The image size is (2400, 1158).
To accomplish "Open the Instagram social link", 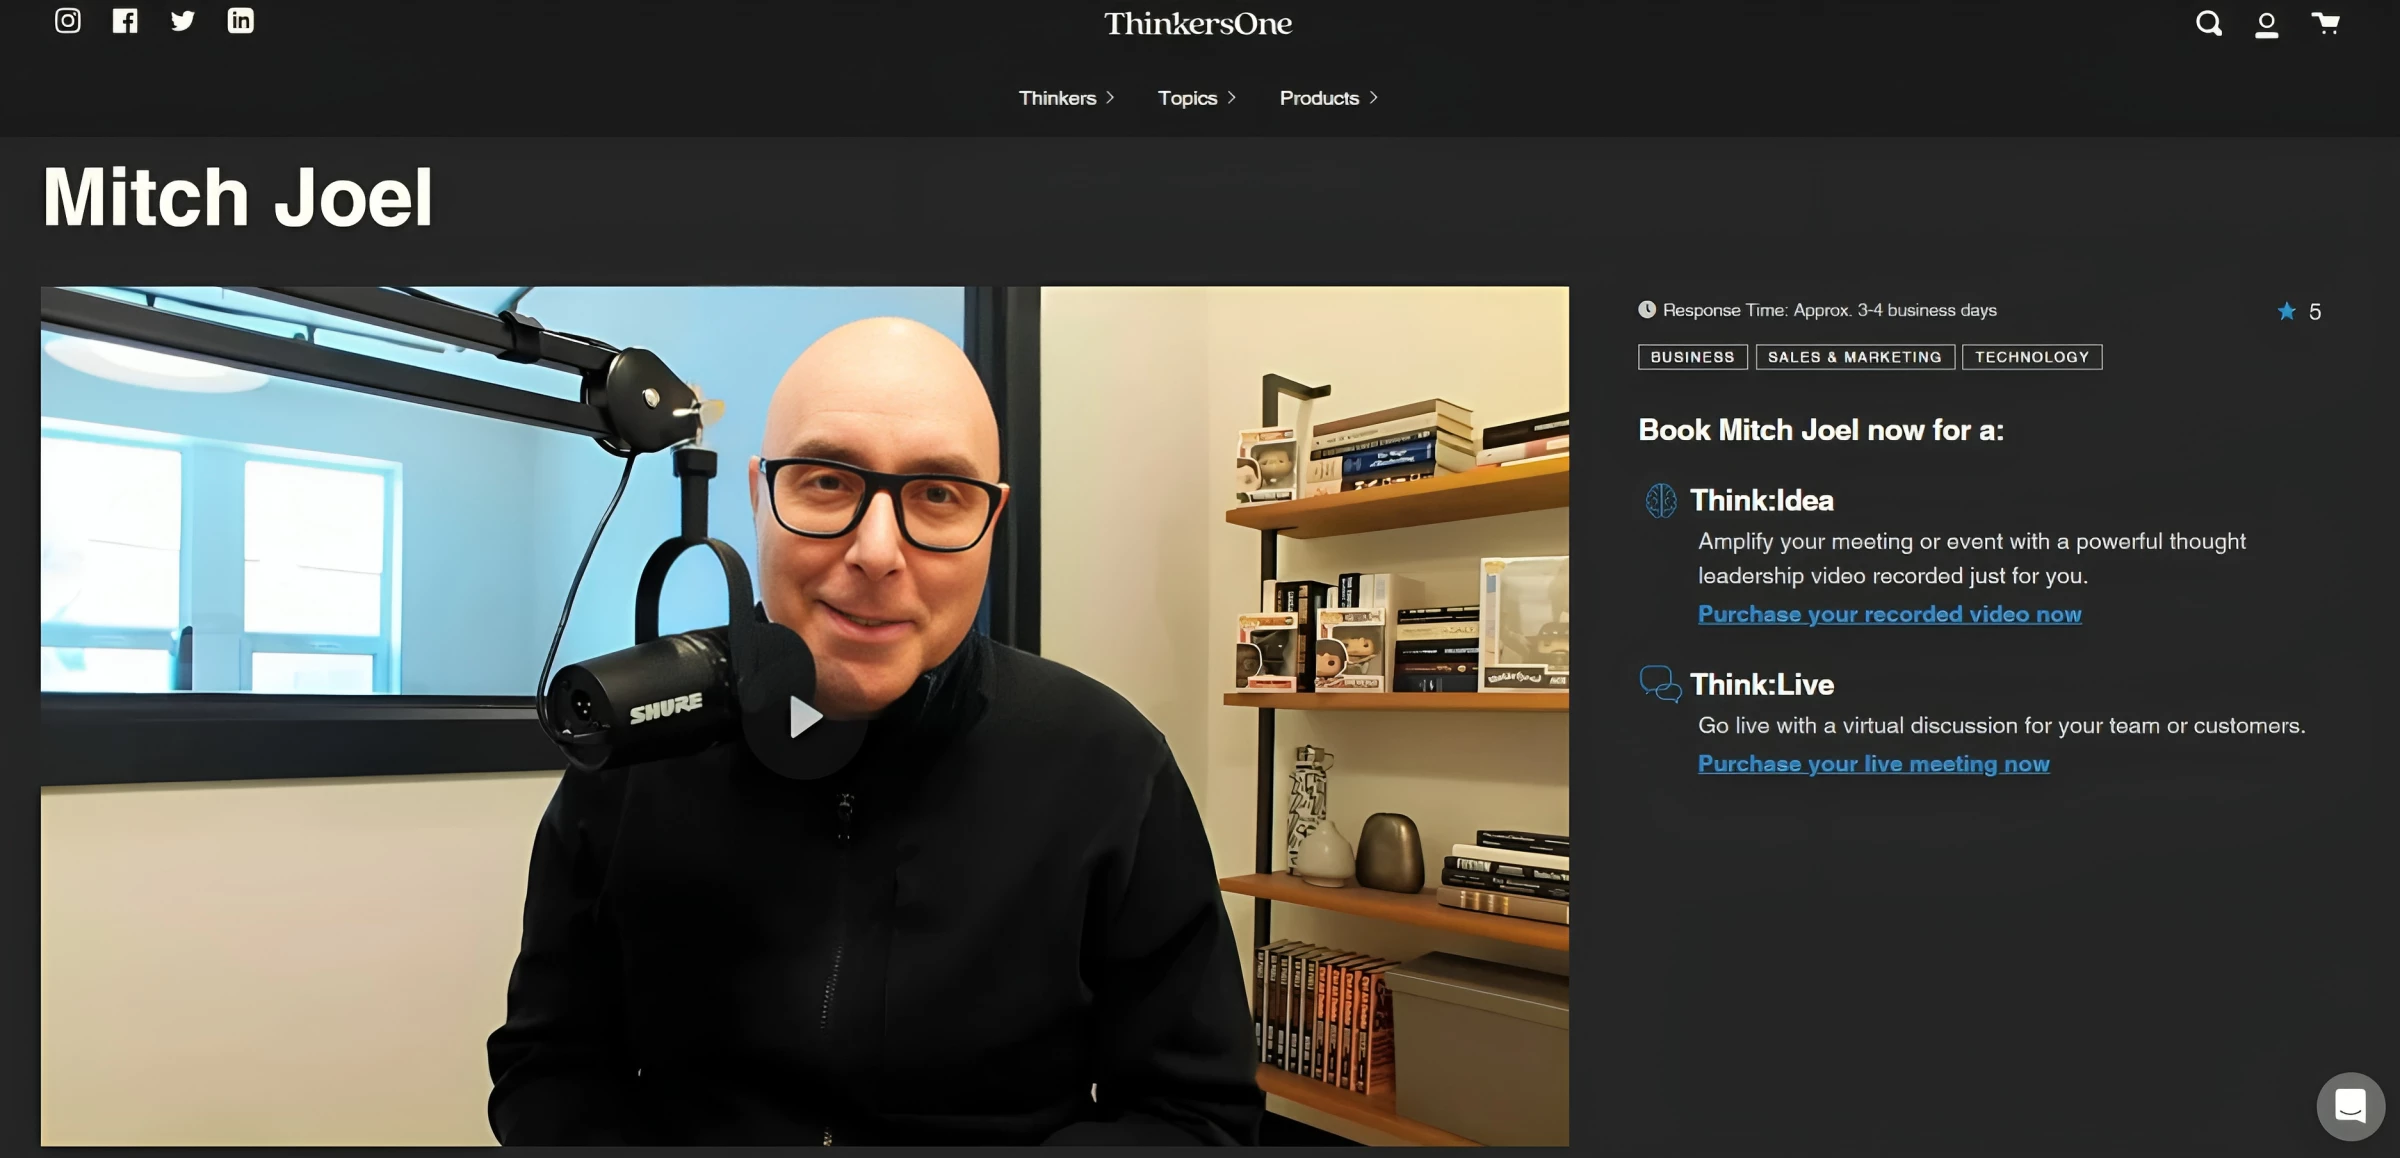I will pyautogui.click(x=67, y=21).
